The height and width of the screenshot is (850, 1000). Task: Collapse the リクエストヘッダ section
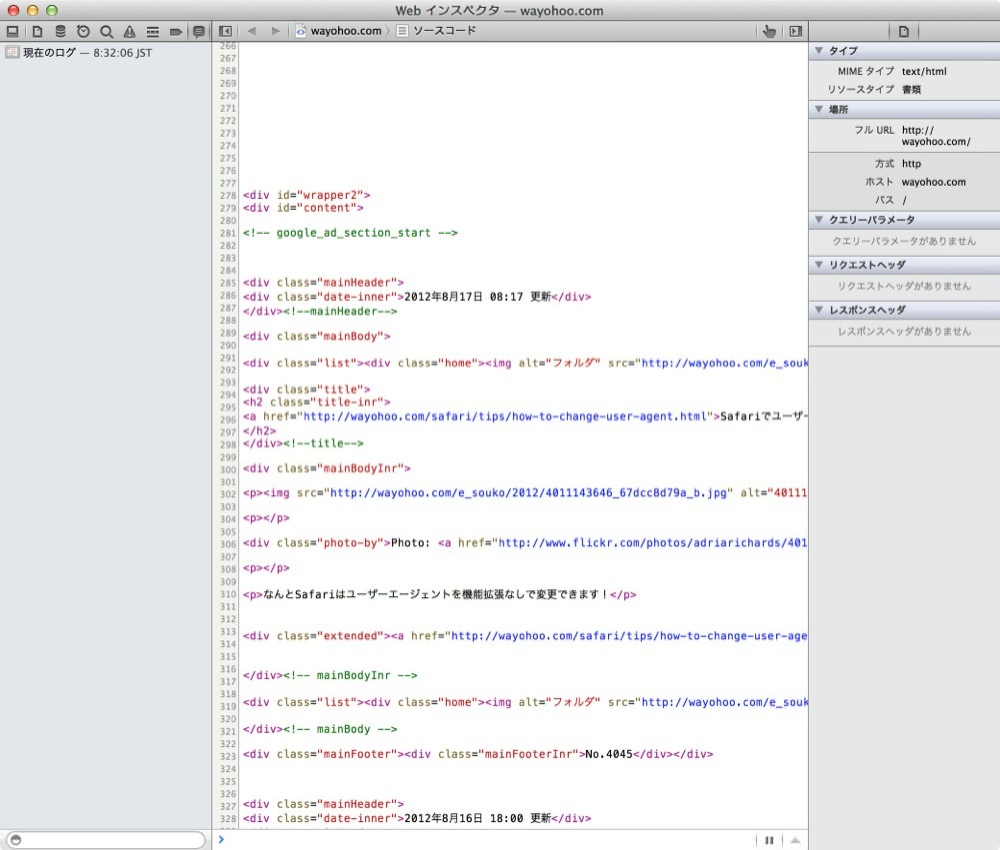(x=819, y=265)
